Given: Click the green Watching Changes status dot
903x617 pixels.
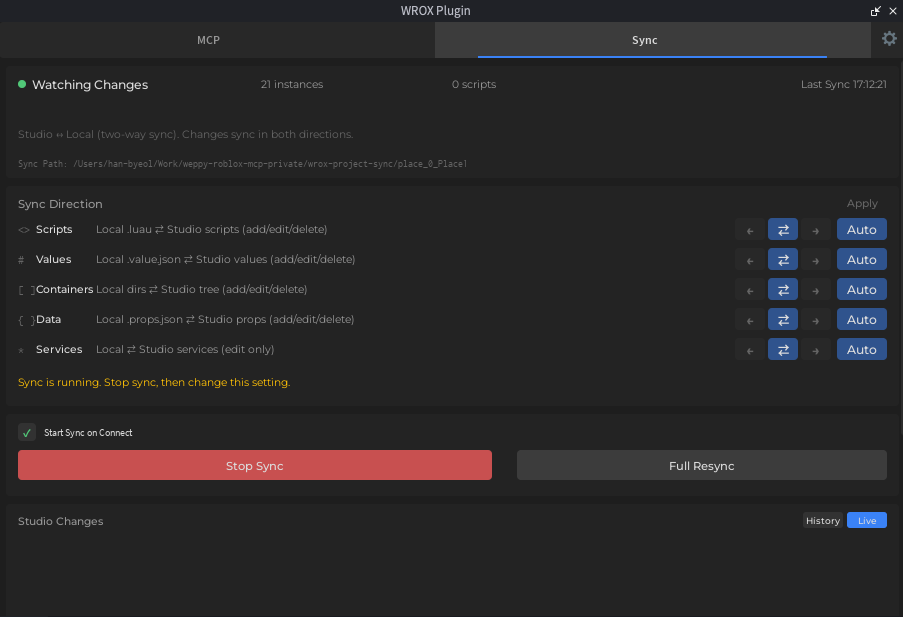Looking at the screenshot, I should (21, 84).
